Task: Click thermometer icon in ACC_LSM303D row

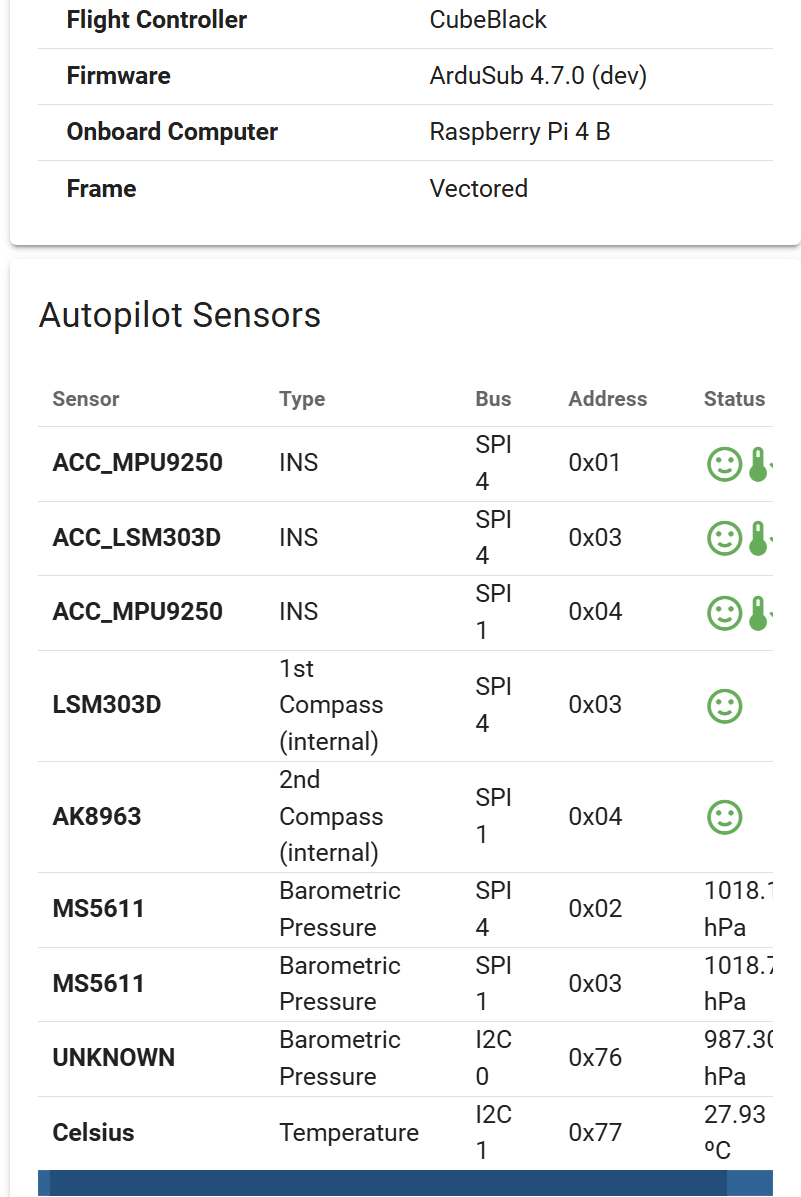Action: pos(757,538)
